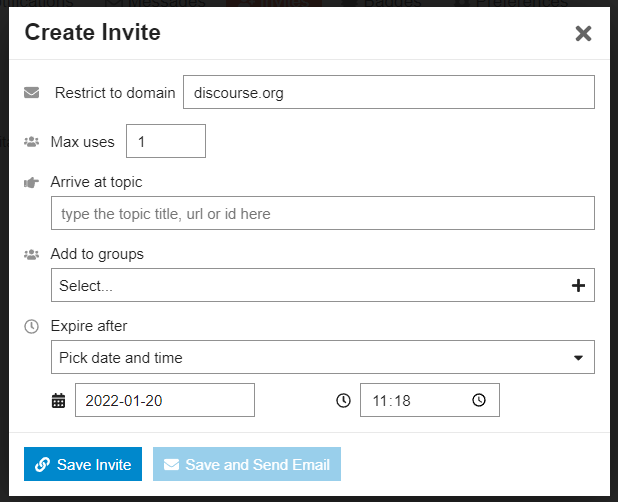Click Save Invite button
The width and height of the screenshot is (618, 502).
[83, 464]
